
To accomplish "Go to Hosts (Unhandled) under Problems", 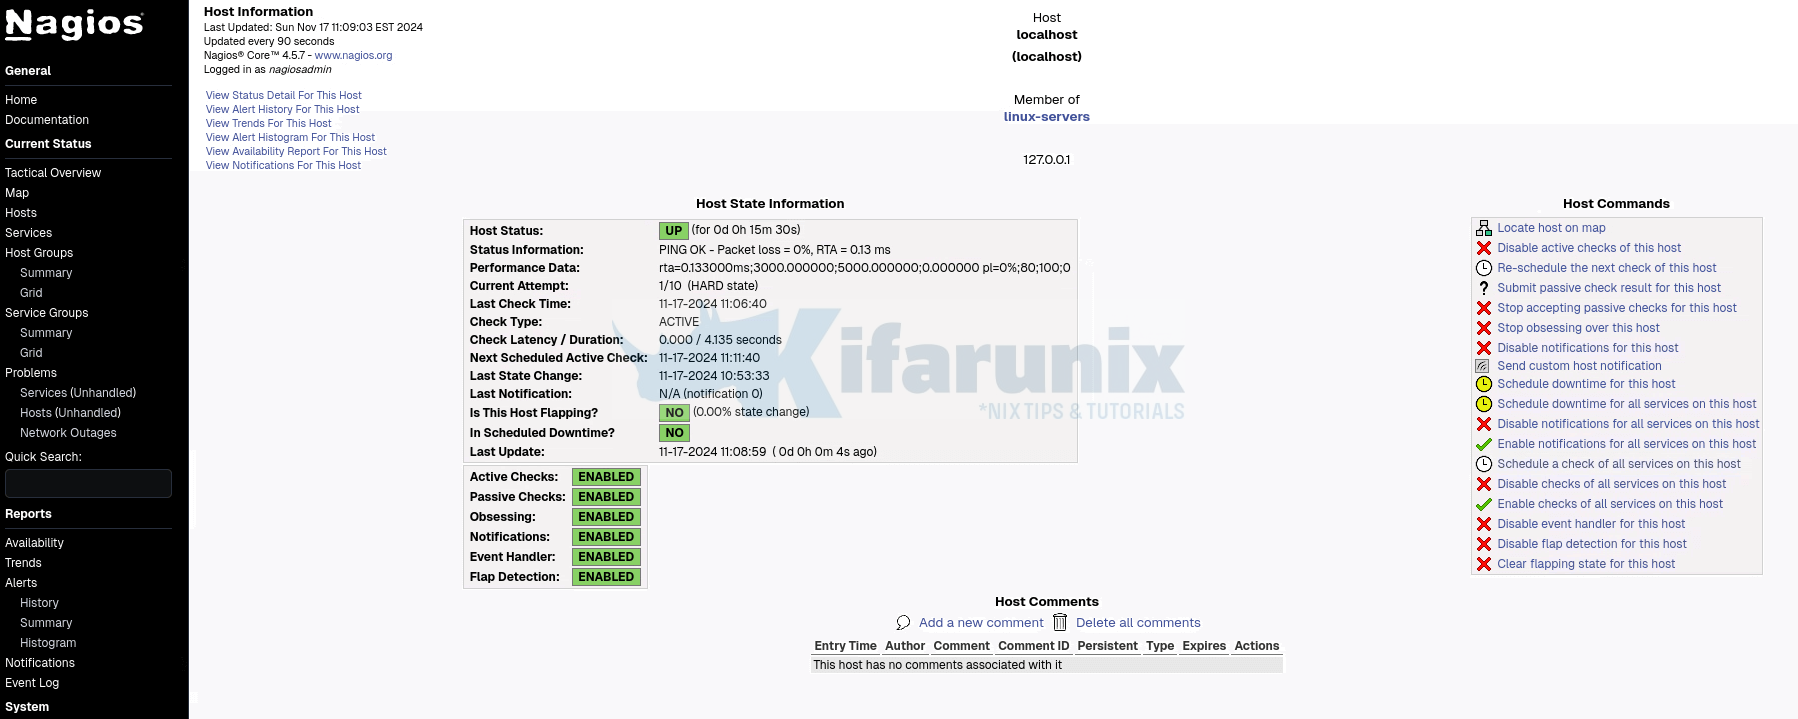I will [x=70, y=413].
